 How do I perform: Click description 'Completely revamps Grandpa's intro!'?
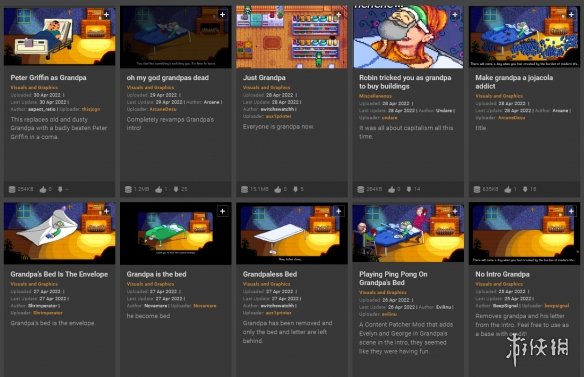[170, 124]
